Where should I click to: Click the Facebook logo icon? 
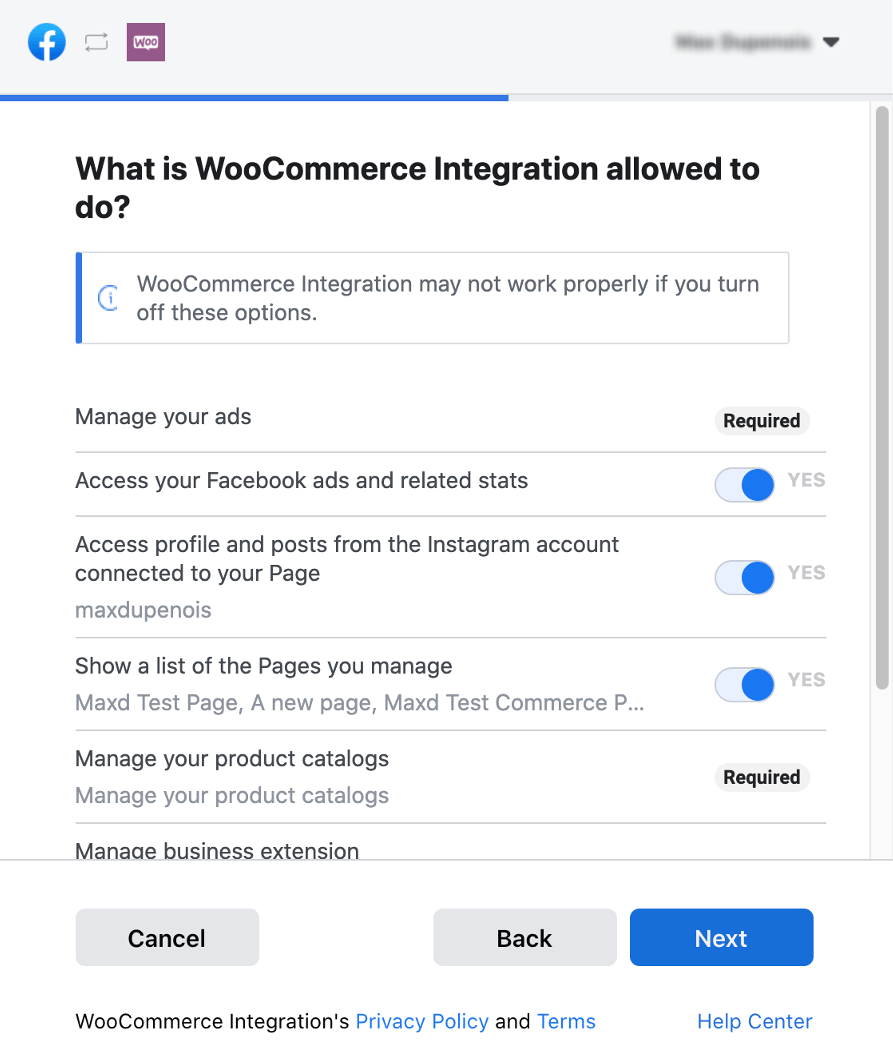click(46, 42)
